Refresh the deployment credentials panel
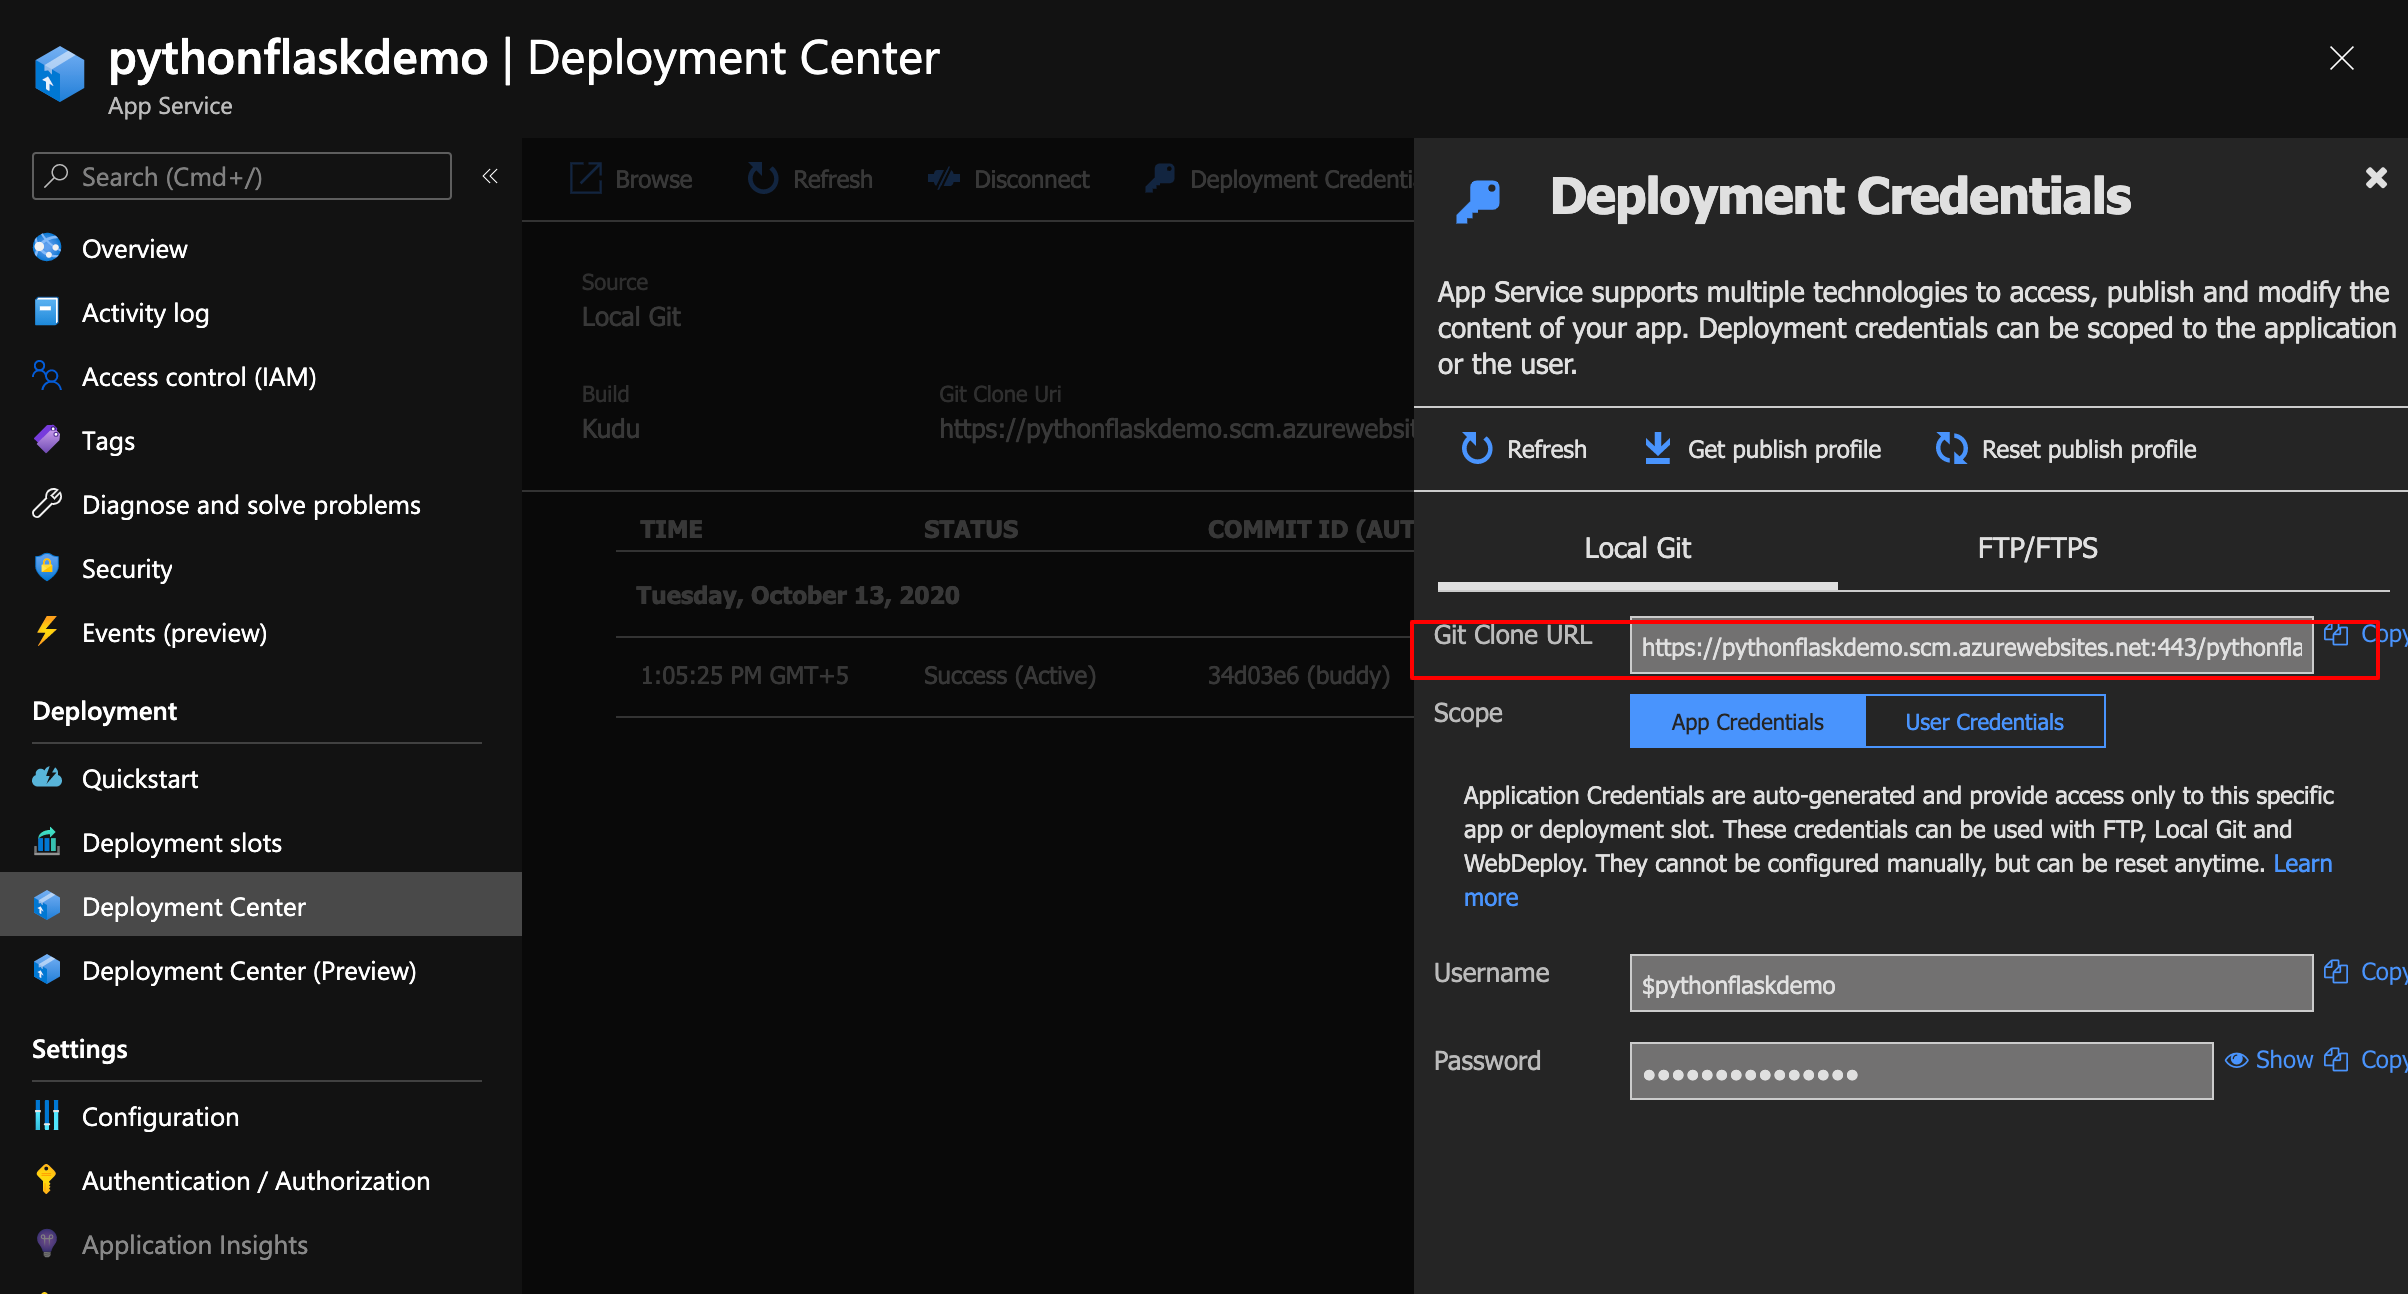This screenshot has width=2408, height=1294. [x=1524, y=449]
